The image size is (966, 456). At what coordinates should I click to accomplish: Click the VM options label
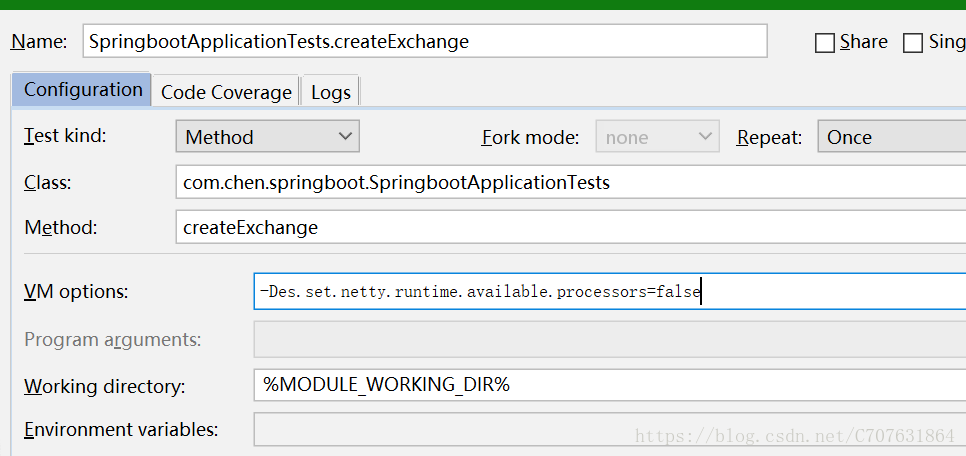[x=76, y=291]
